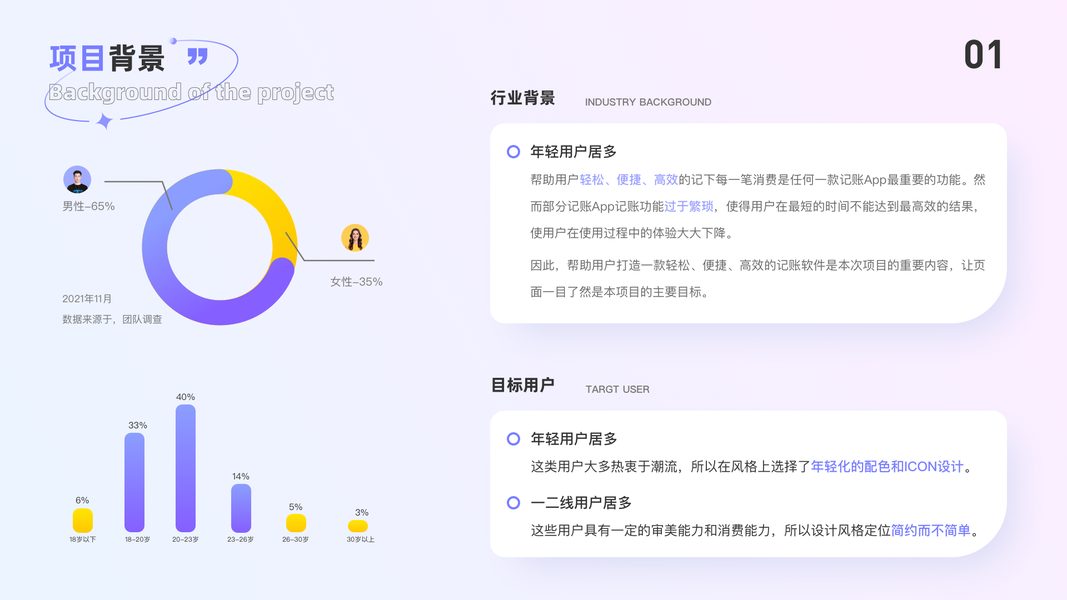The height and width of the screenshot is (600, 1067).
Task: Click the yellow 3% bar
Action: pos(358,526)
